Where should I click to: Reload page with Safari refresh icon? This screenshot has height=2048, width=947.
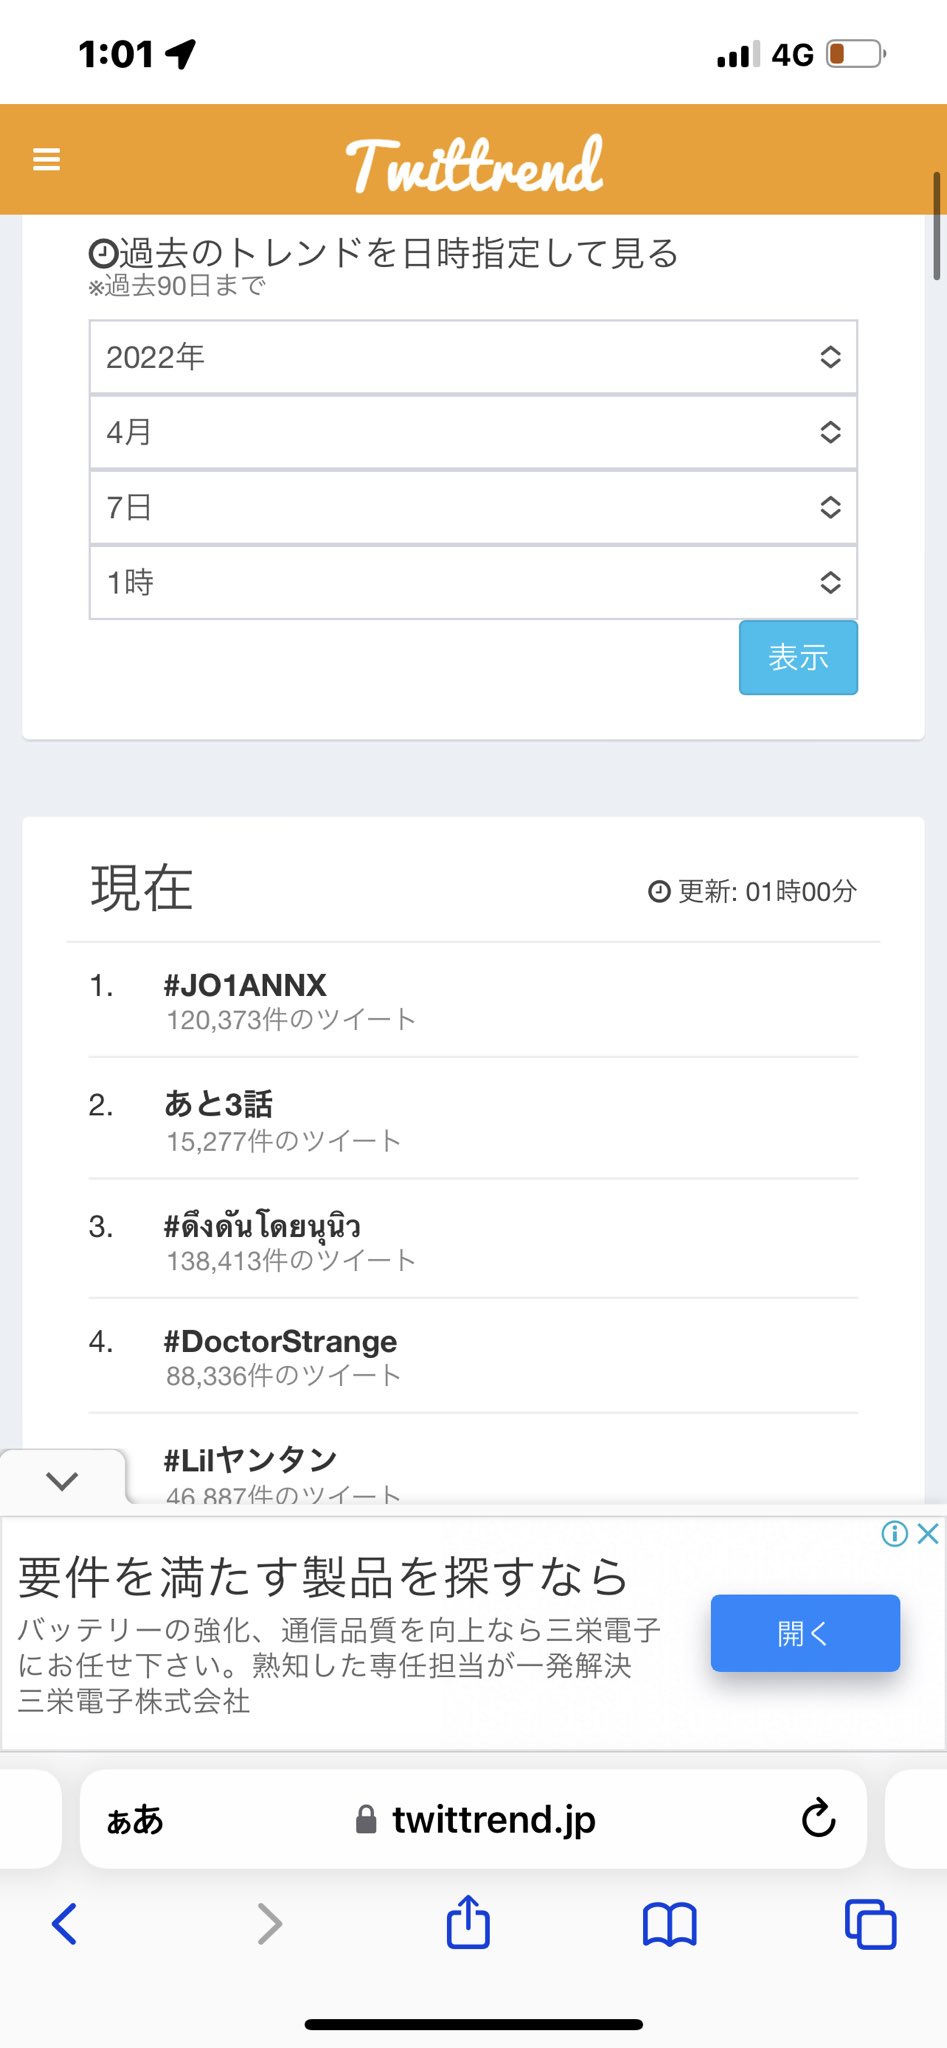[x=818, y=1818]
